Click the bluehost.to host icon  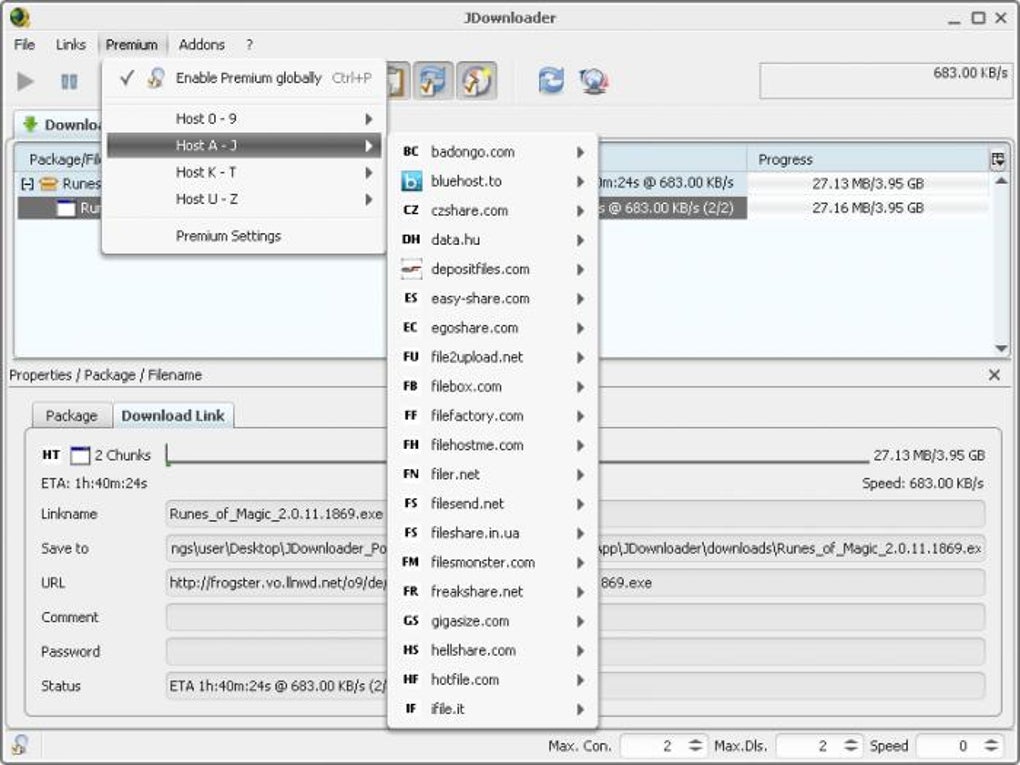click(x=411, y=181)
